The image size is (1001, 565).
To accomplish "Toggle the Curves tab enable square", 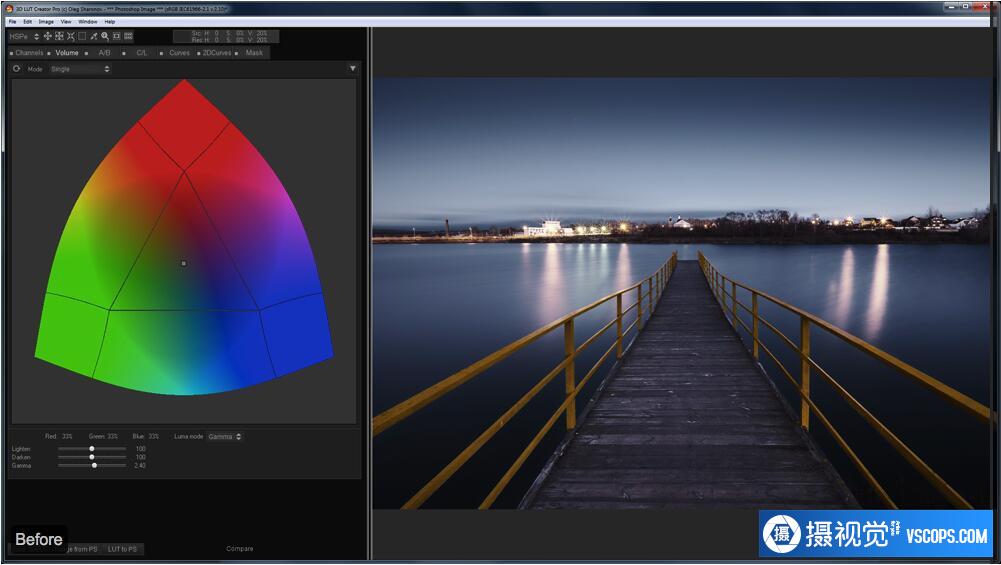I will click(x=162, y=53).
